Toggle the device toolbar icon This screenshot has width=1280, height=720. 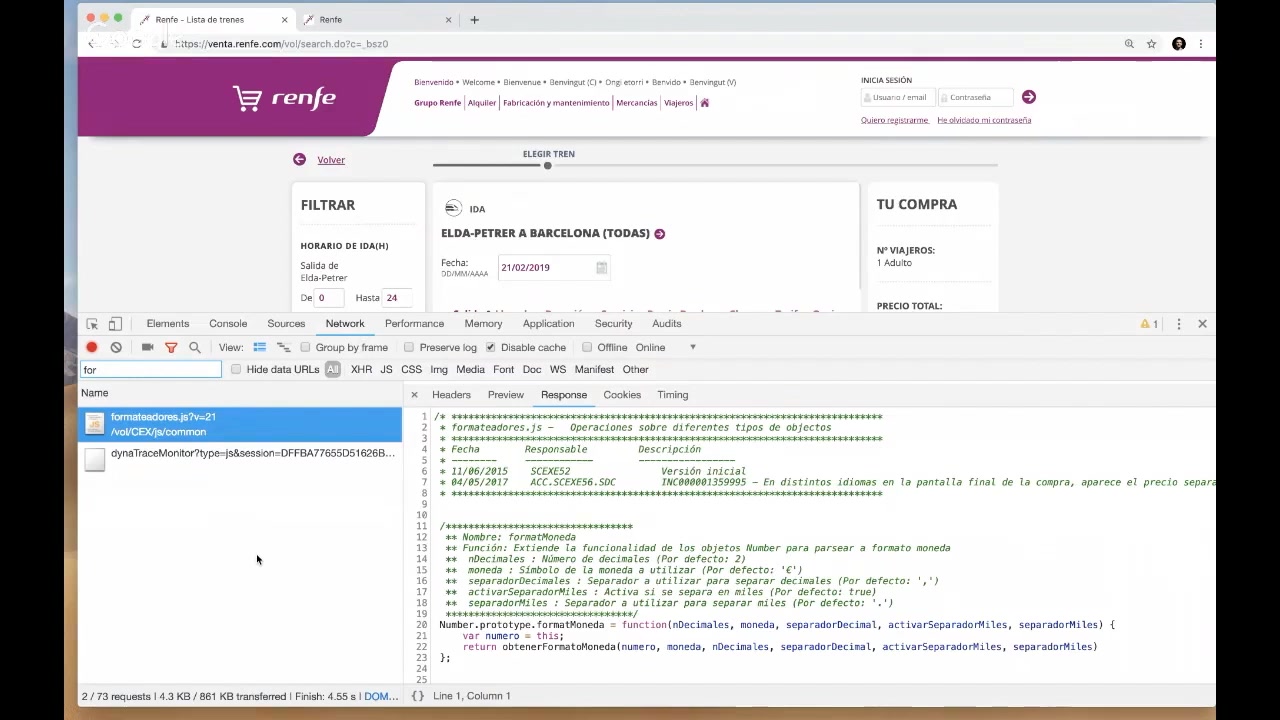click(115, 324)
